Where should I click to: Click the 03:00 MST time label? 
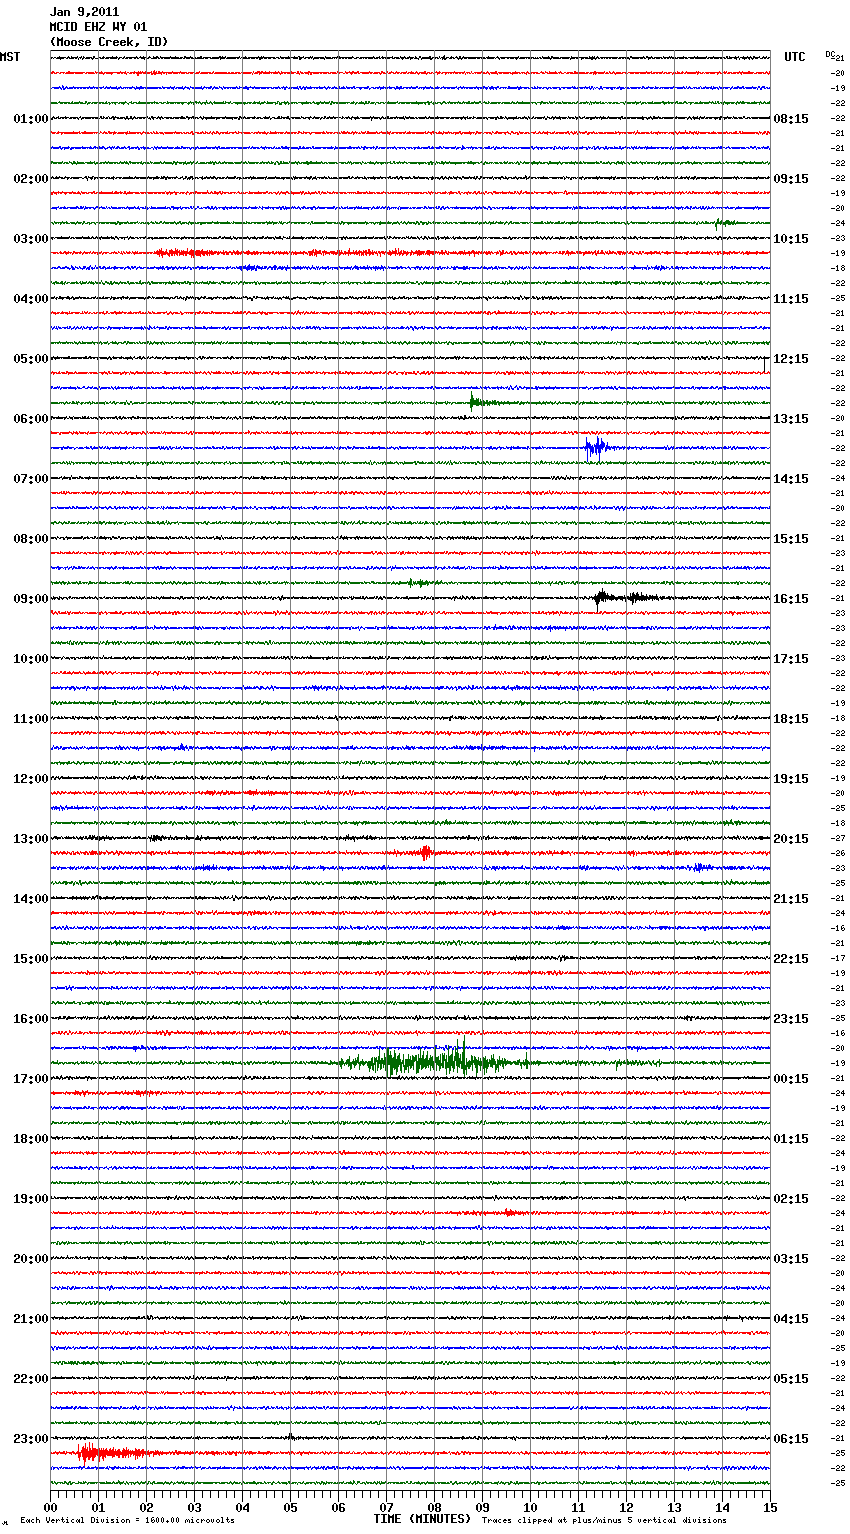[31, 239]
